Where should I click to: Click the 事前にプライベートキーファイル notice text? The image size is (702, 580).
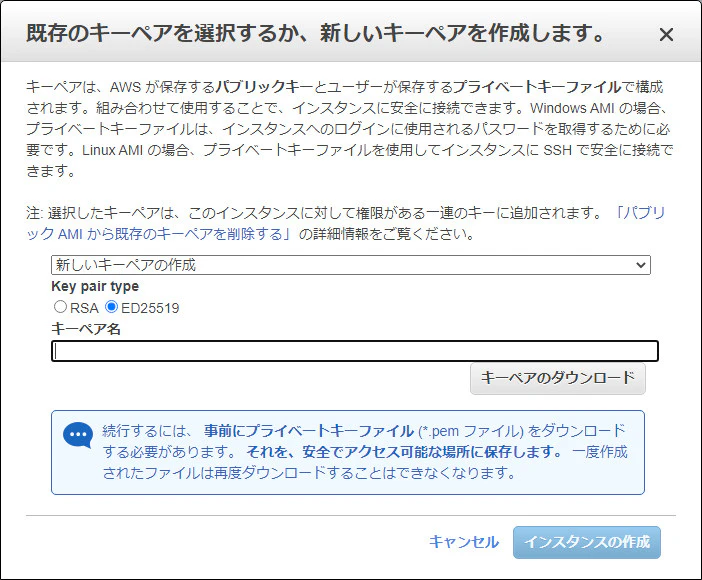309,431
